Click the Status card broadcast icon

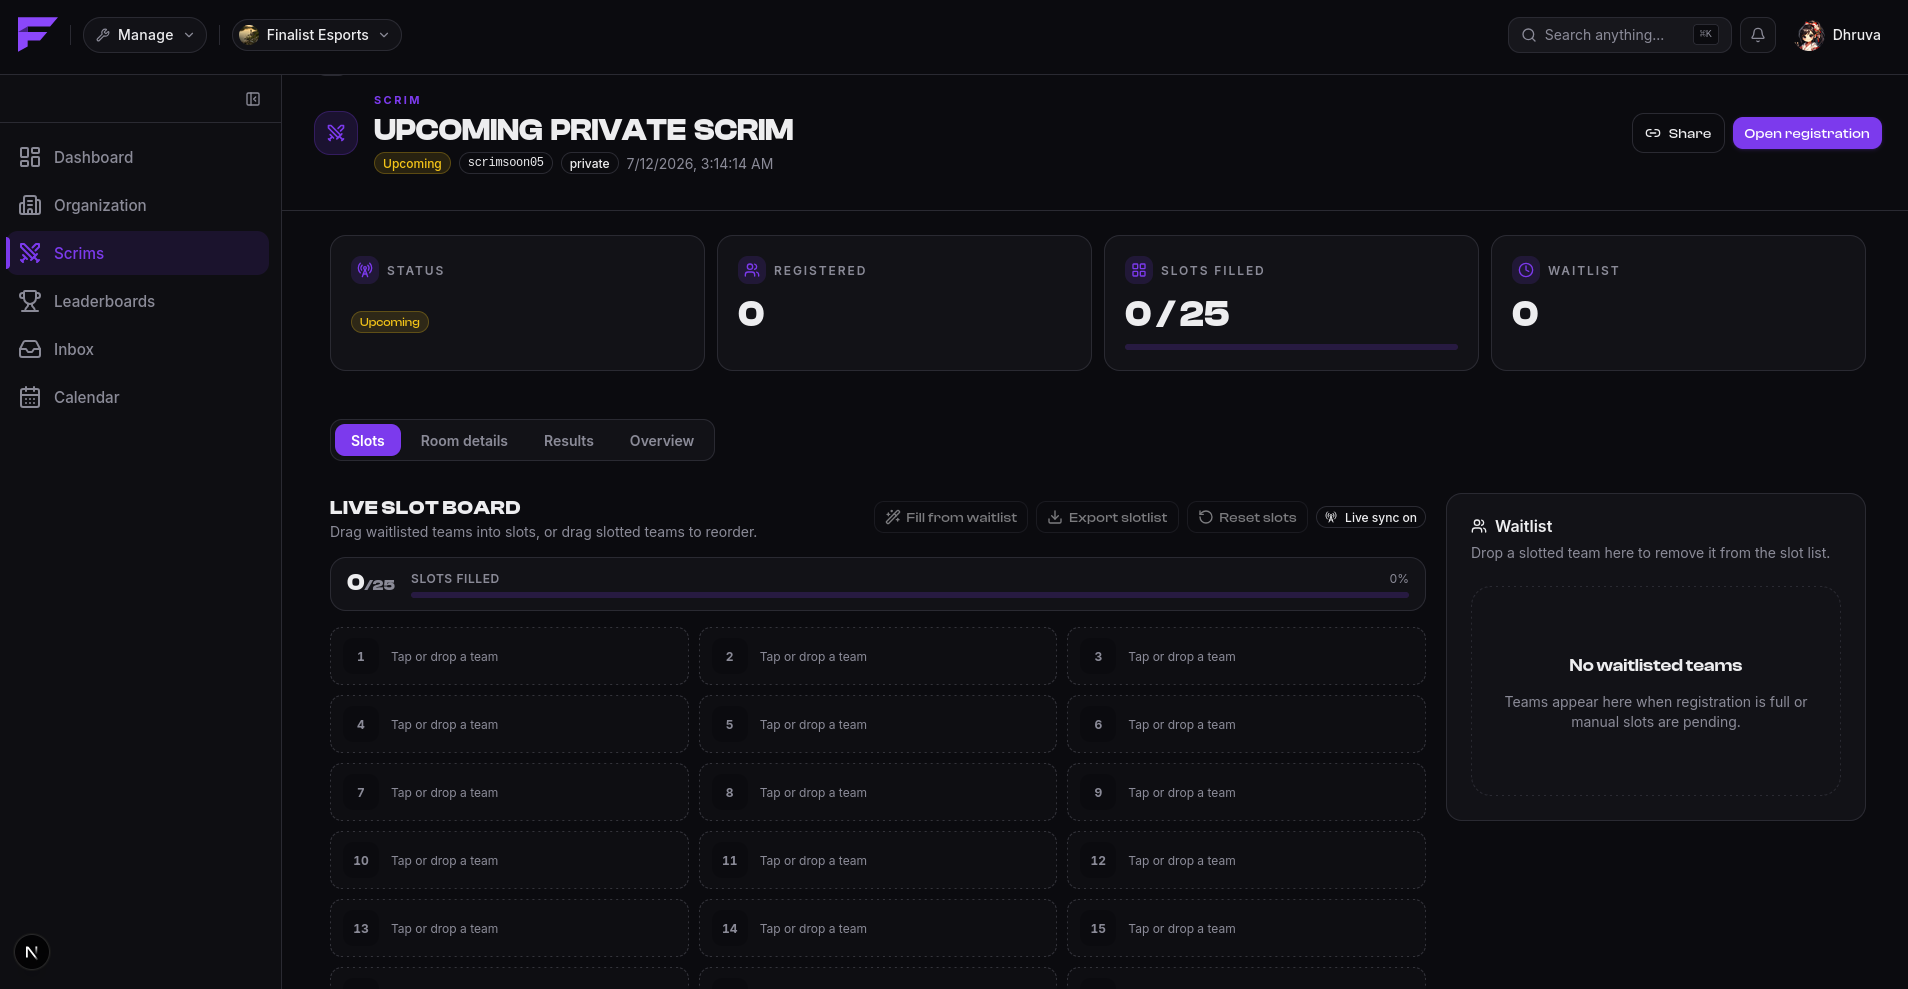tap(365, 270)
